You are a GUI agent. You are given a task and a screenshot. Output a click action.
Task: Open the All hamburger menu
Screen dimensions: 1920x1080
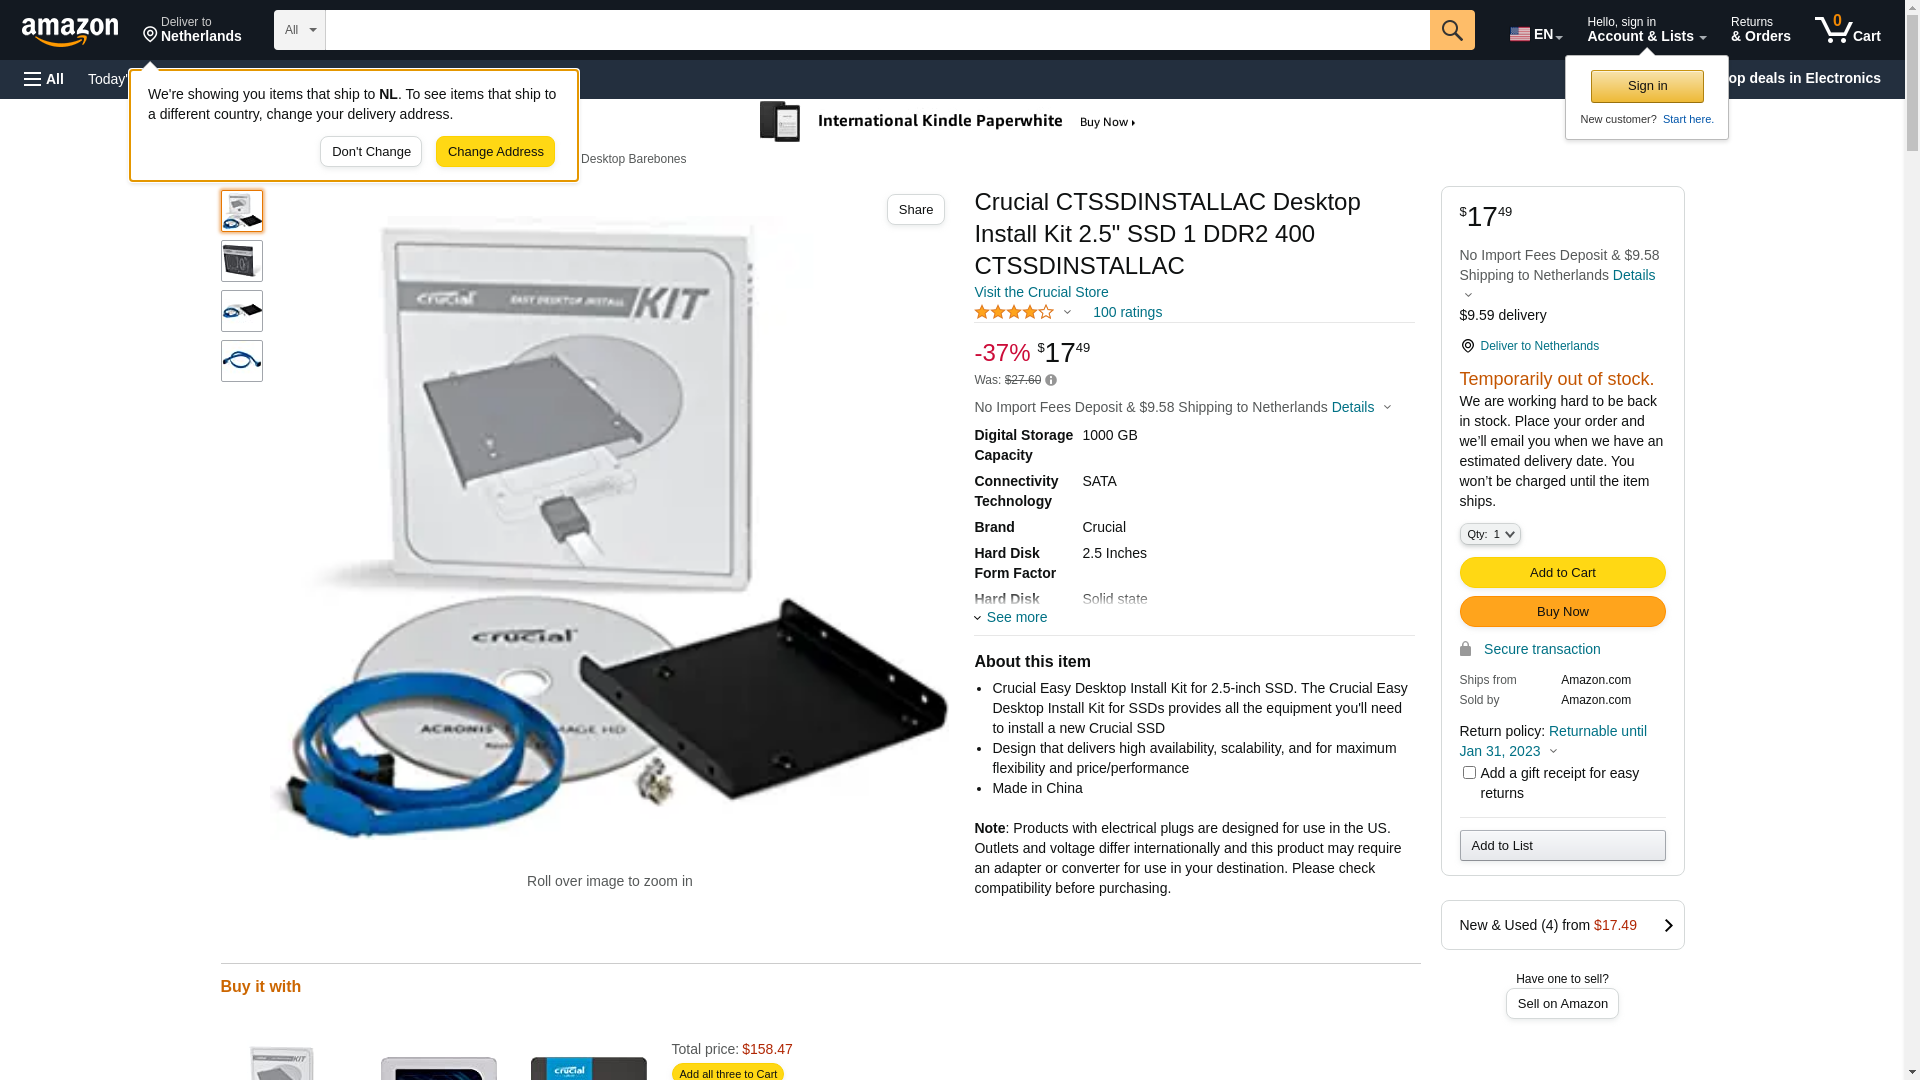(44, 79)
